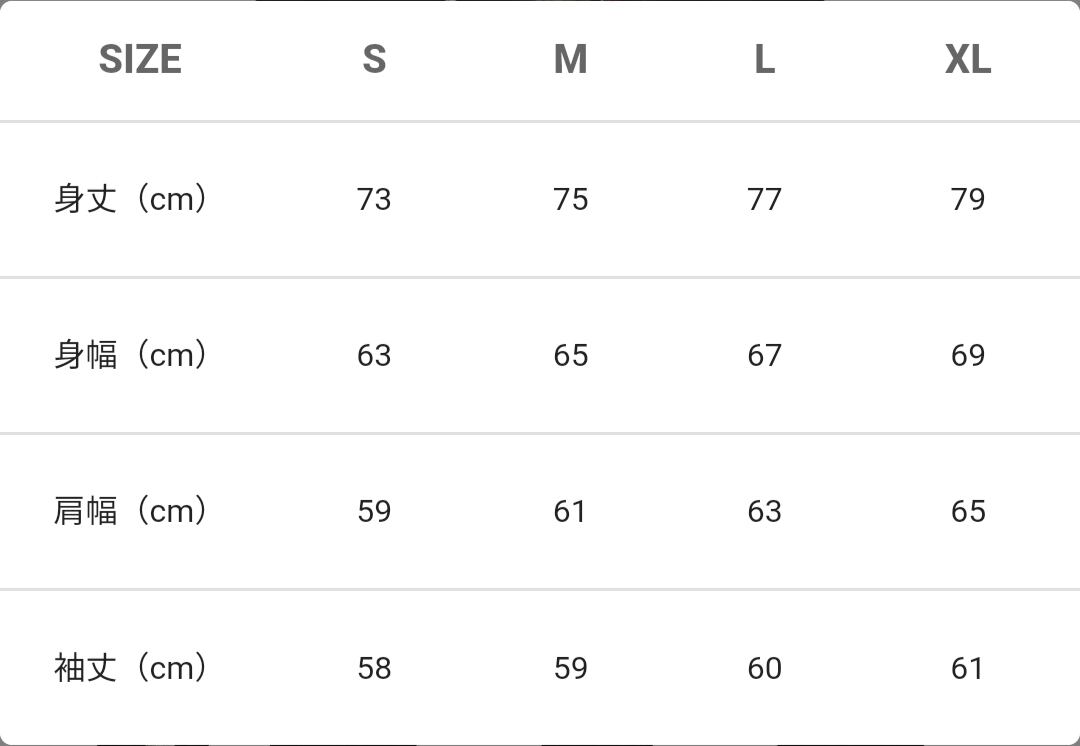Click the 69 value in 身幅 row

pos(967,355)
